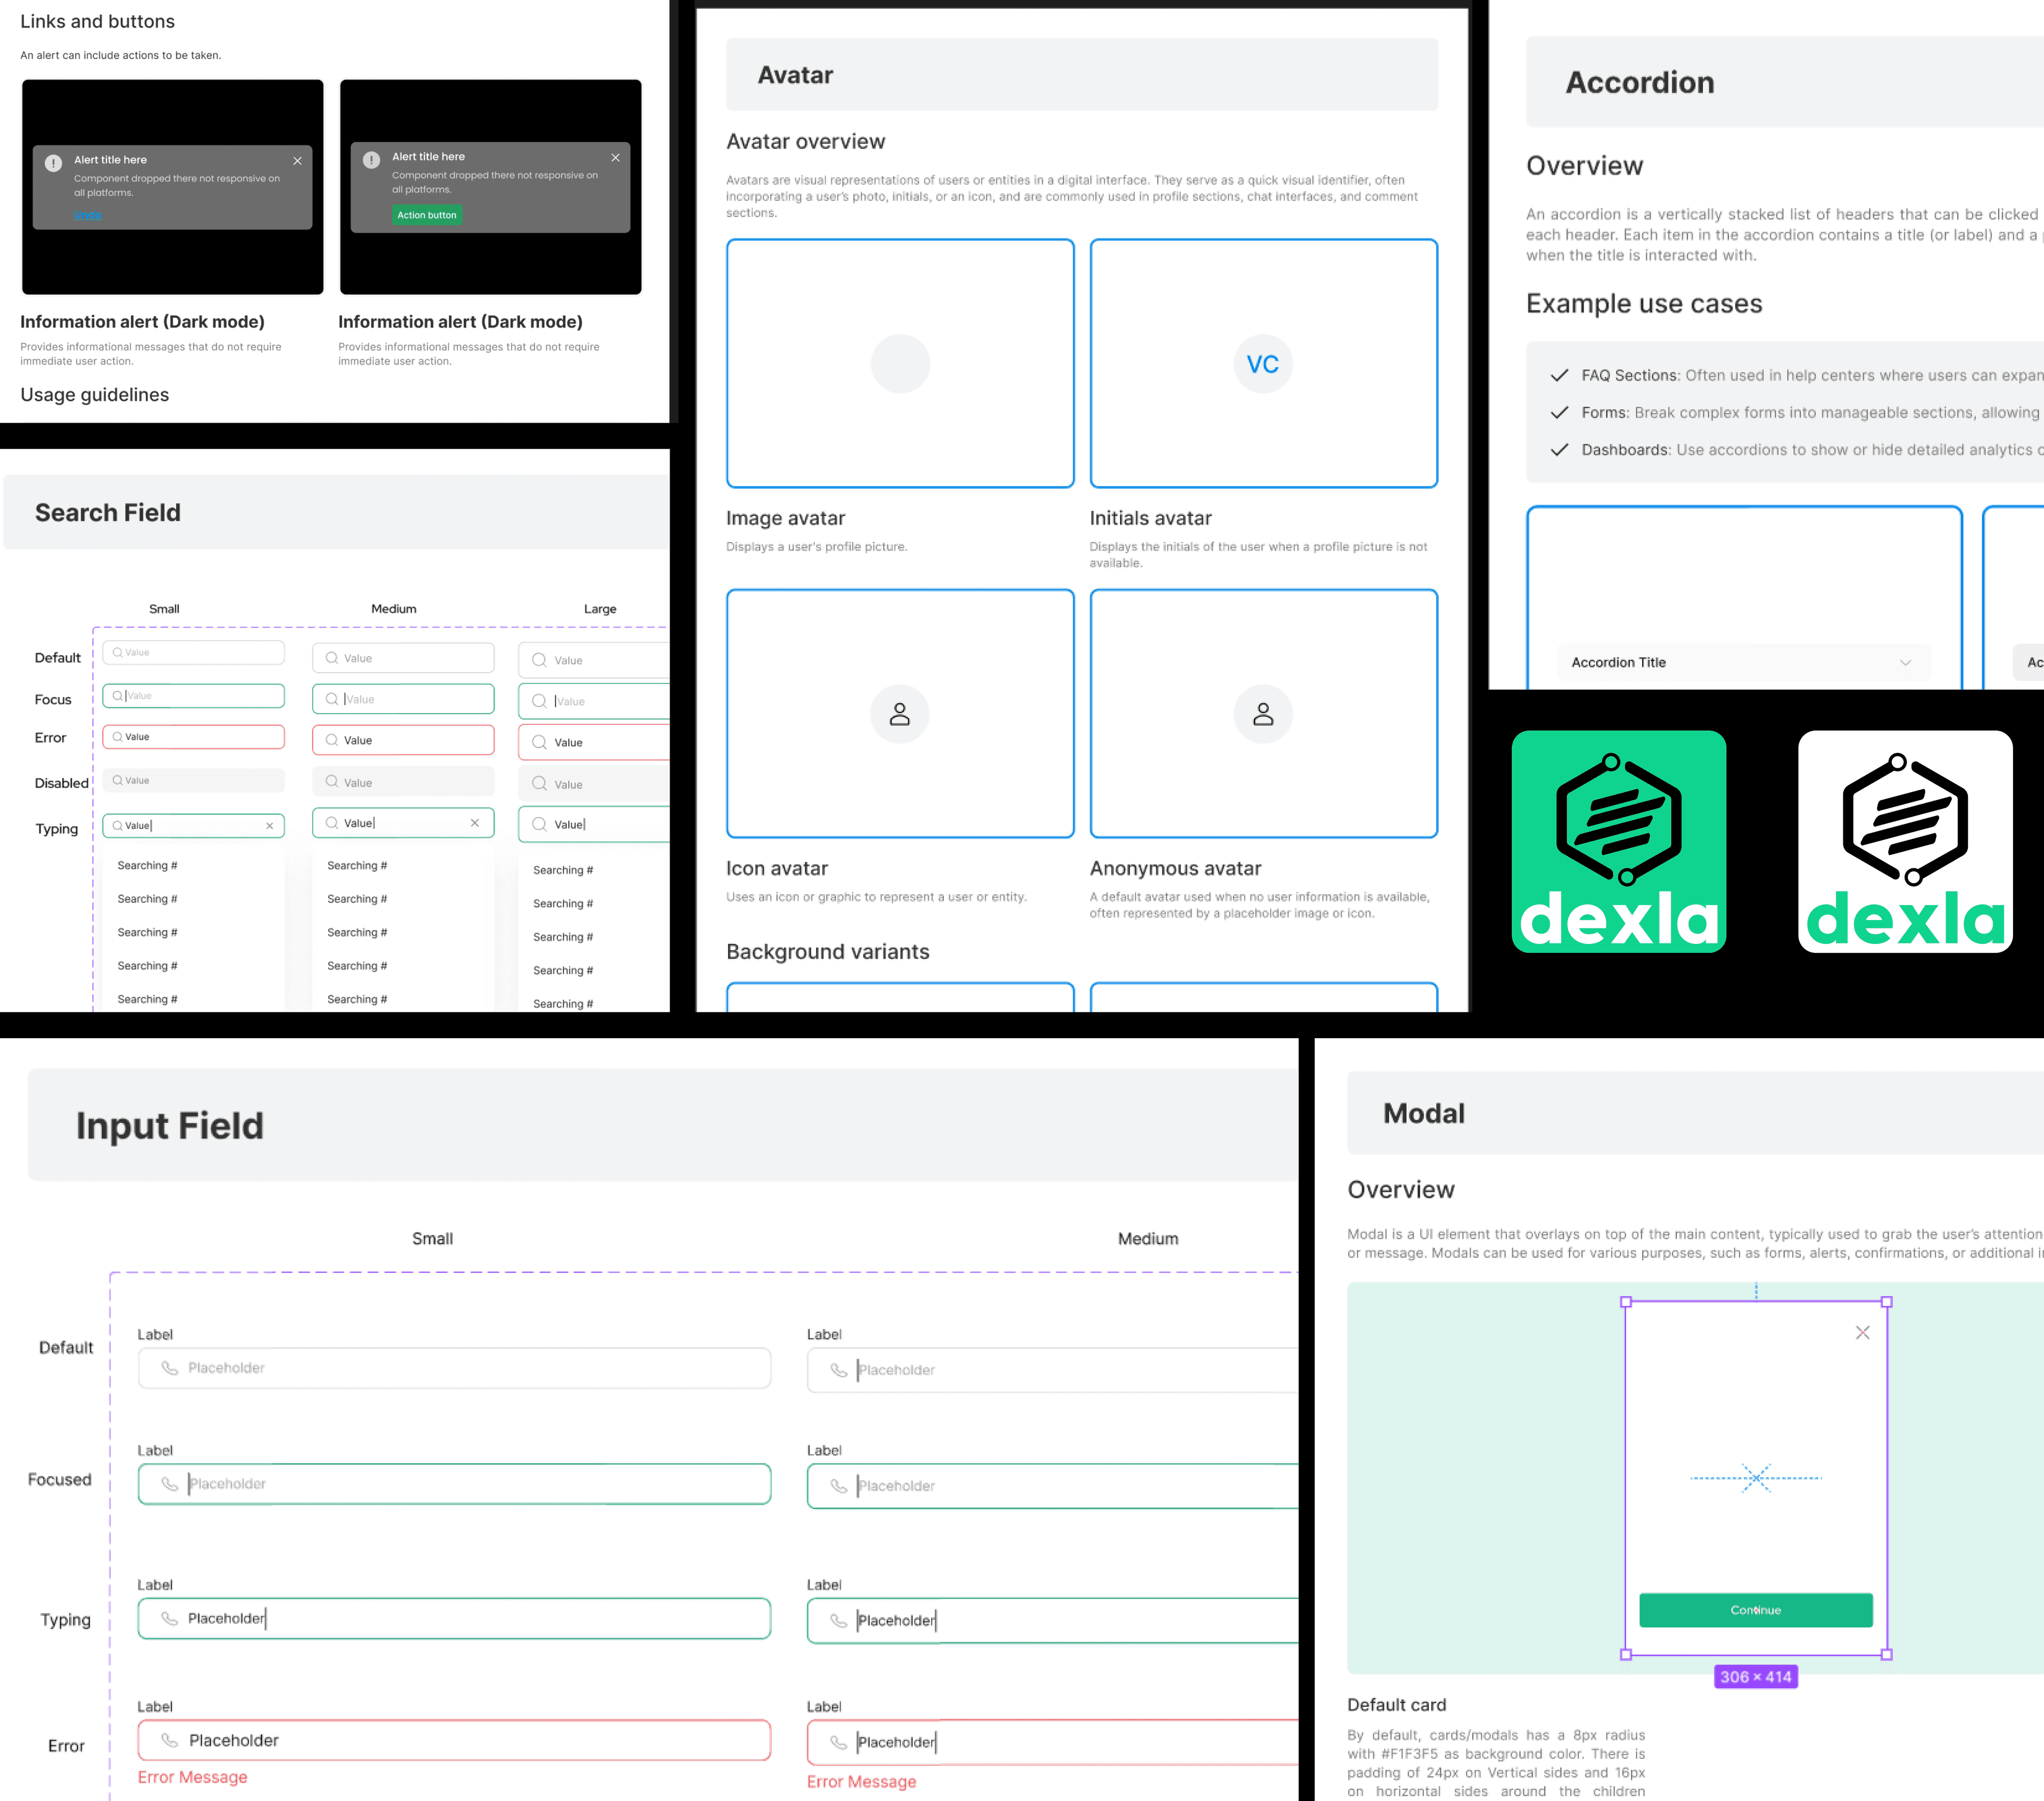Close the alert containing the Undo link
The height and width of the screenshot is (1801, 2044).
coord(297,161)
